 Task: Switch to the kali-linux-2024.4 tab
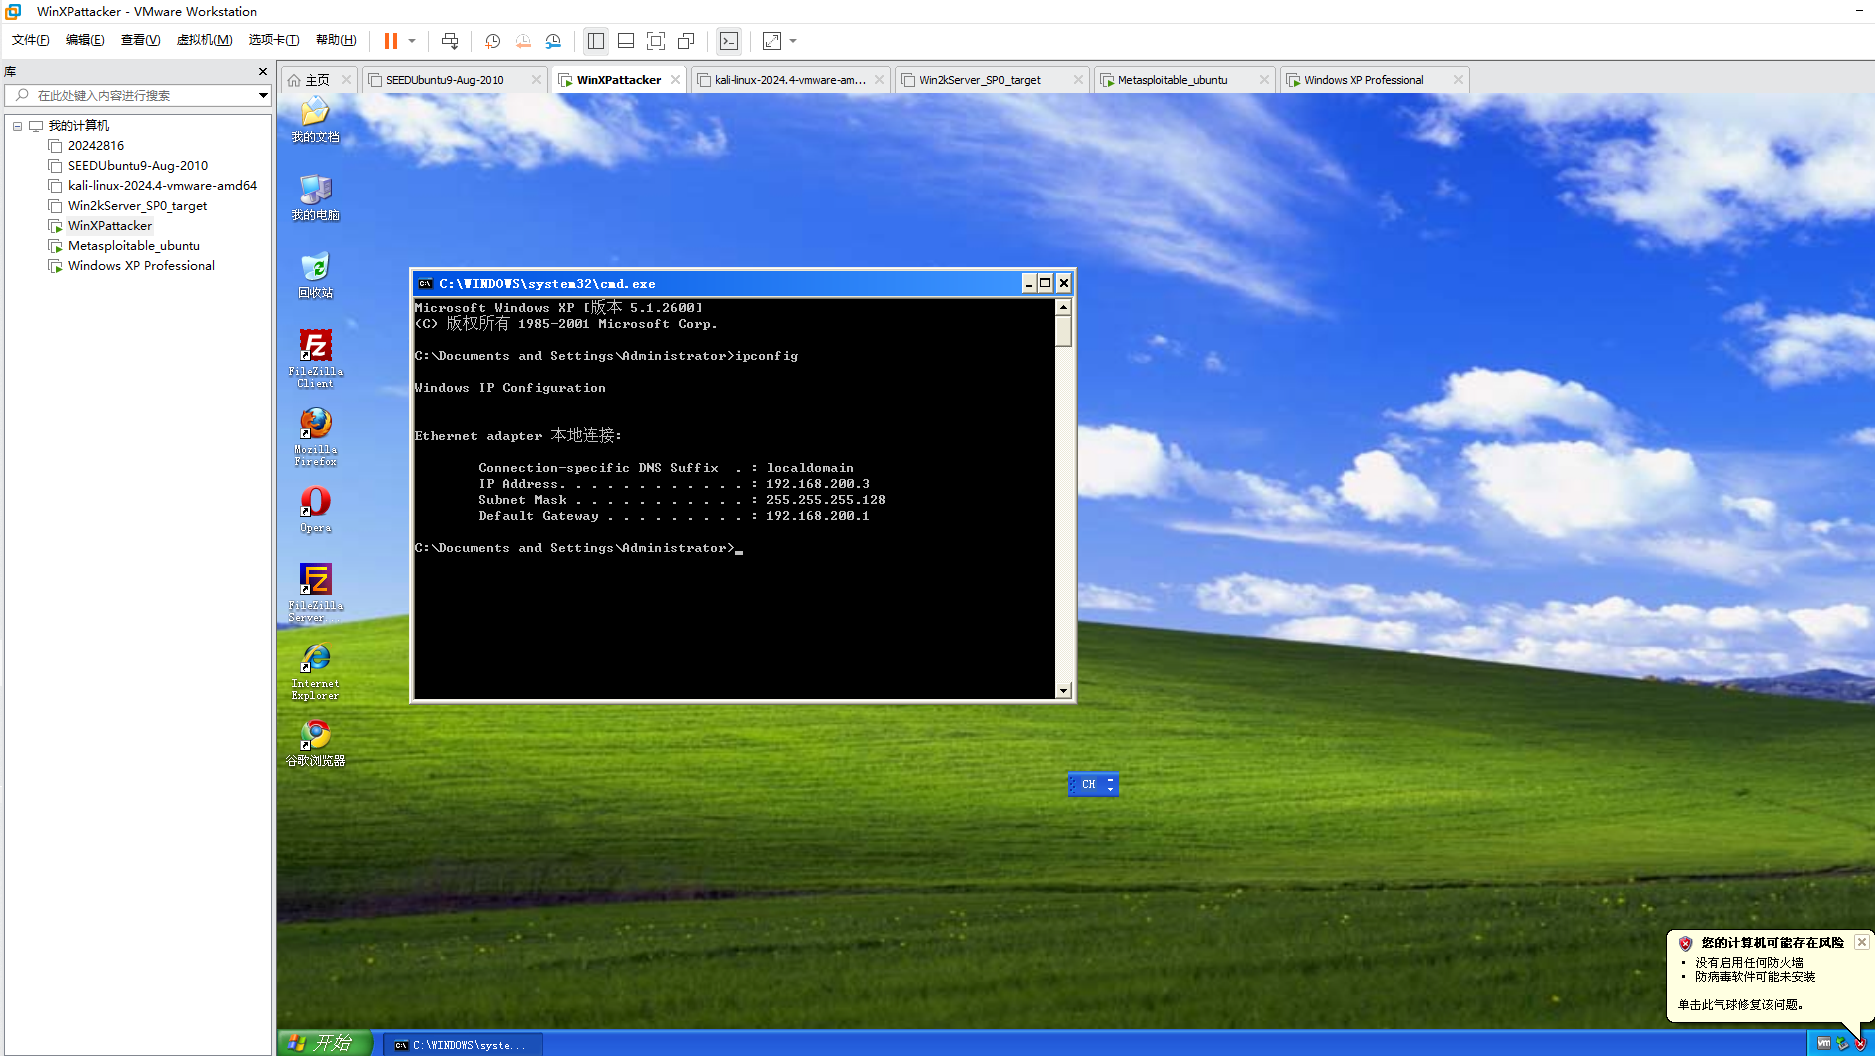click(x=790, y=80)
